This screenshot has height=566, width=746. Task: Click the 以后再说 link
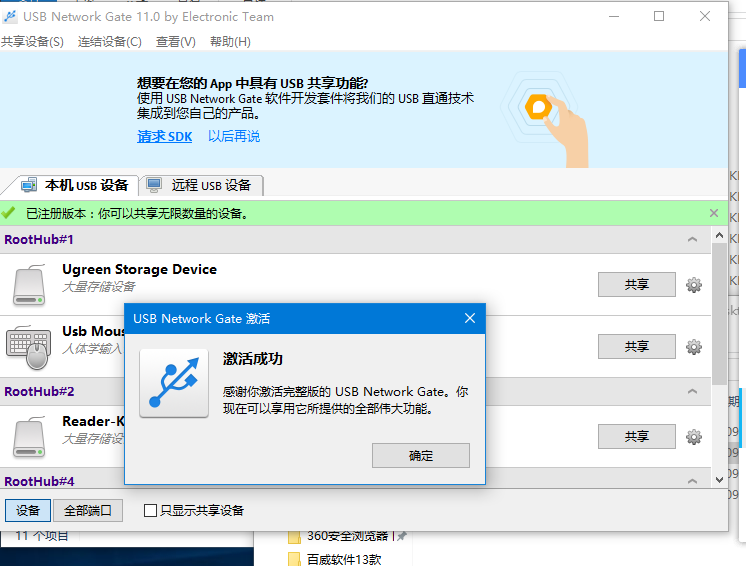(x=234, y=137)
